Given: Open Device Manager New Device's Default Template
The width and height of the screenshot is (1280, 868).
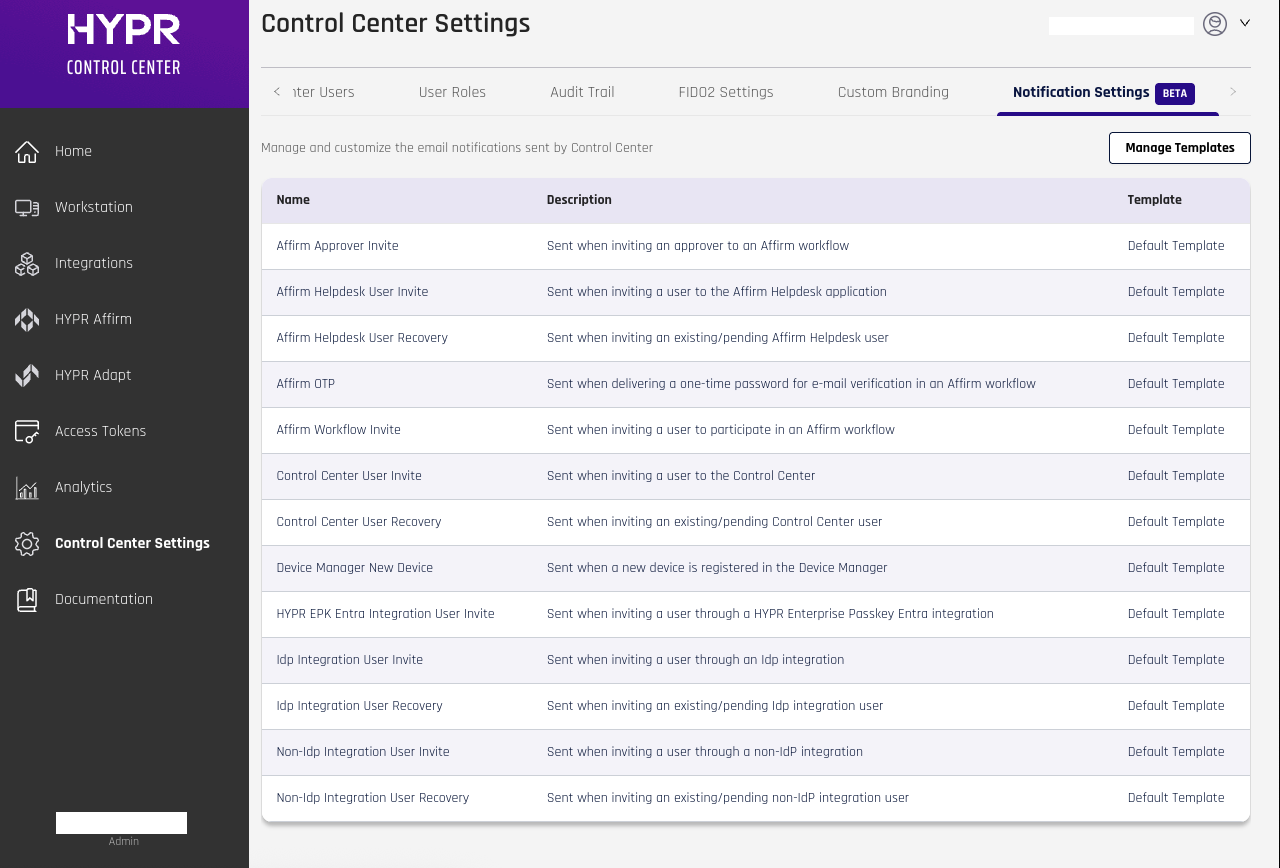Looking at the screenshot, I should [1176, 568].
